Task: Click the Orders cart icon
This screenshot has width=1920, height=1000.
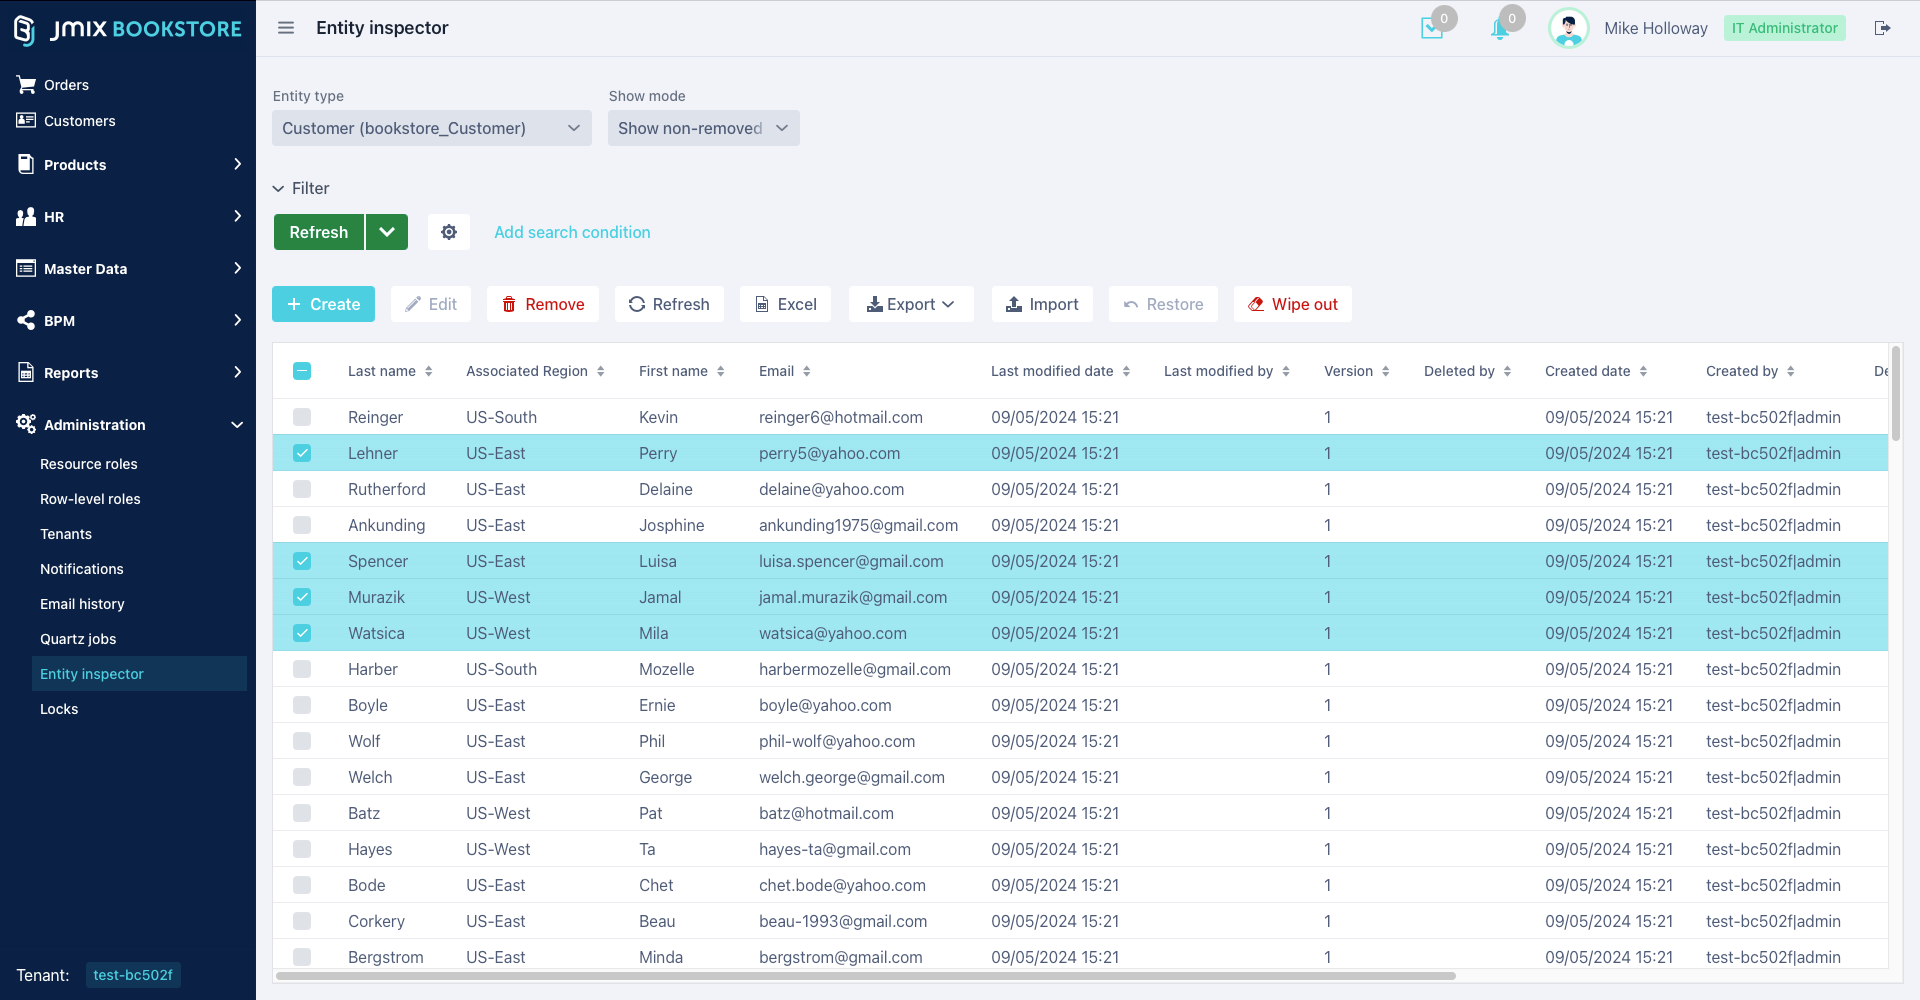Action: coord(26,85)
